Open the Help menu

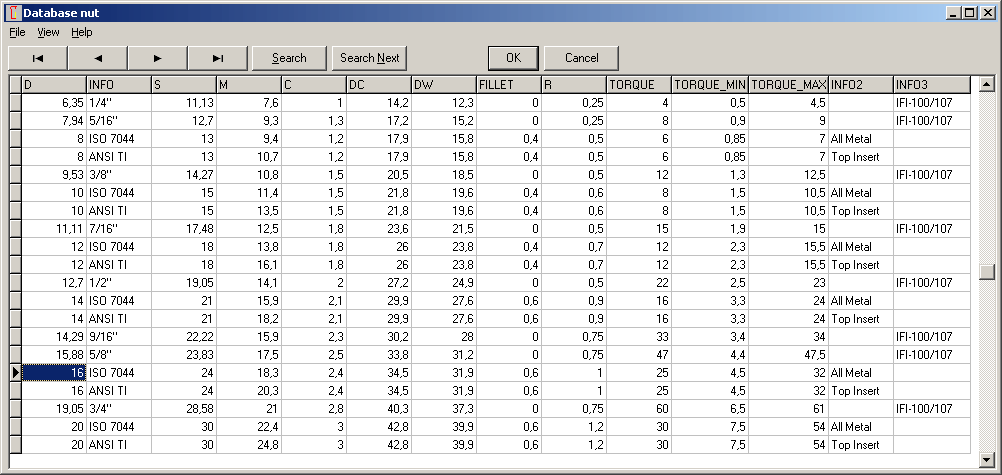81,32
